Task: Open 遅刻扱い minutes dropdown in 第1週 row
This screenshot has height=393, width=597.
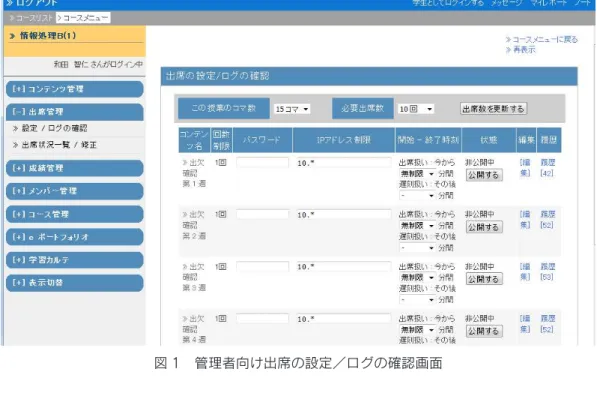Action: tap(417, 195)
